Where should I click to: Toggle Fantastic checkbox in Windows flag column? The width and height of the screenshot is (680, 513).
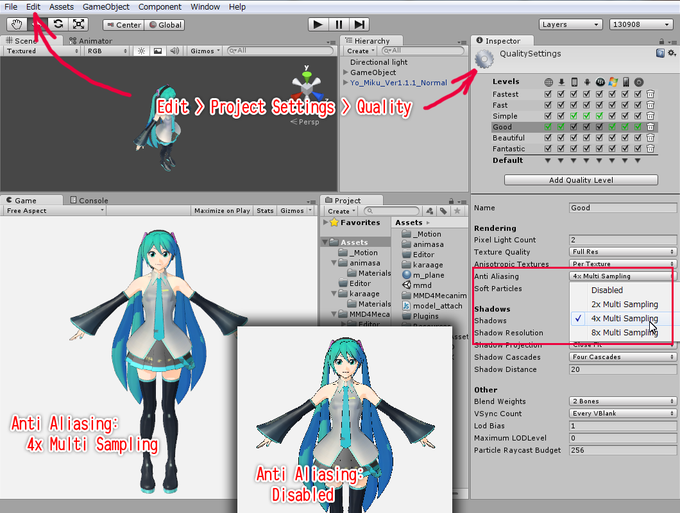coord(612,148)
